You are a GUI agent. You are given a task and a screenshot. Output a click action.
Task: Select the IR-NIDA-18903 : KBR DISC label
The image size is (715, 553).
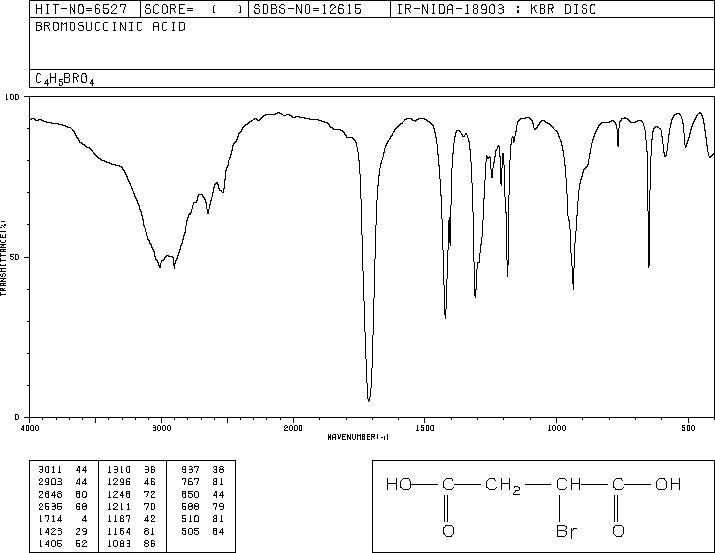496,9
